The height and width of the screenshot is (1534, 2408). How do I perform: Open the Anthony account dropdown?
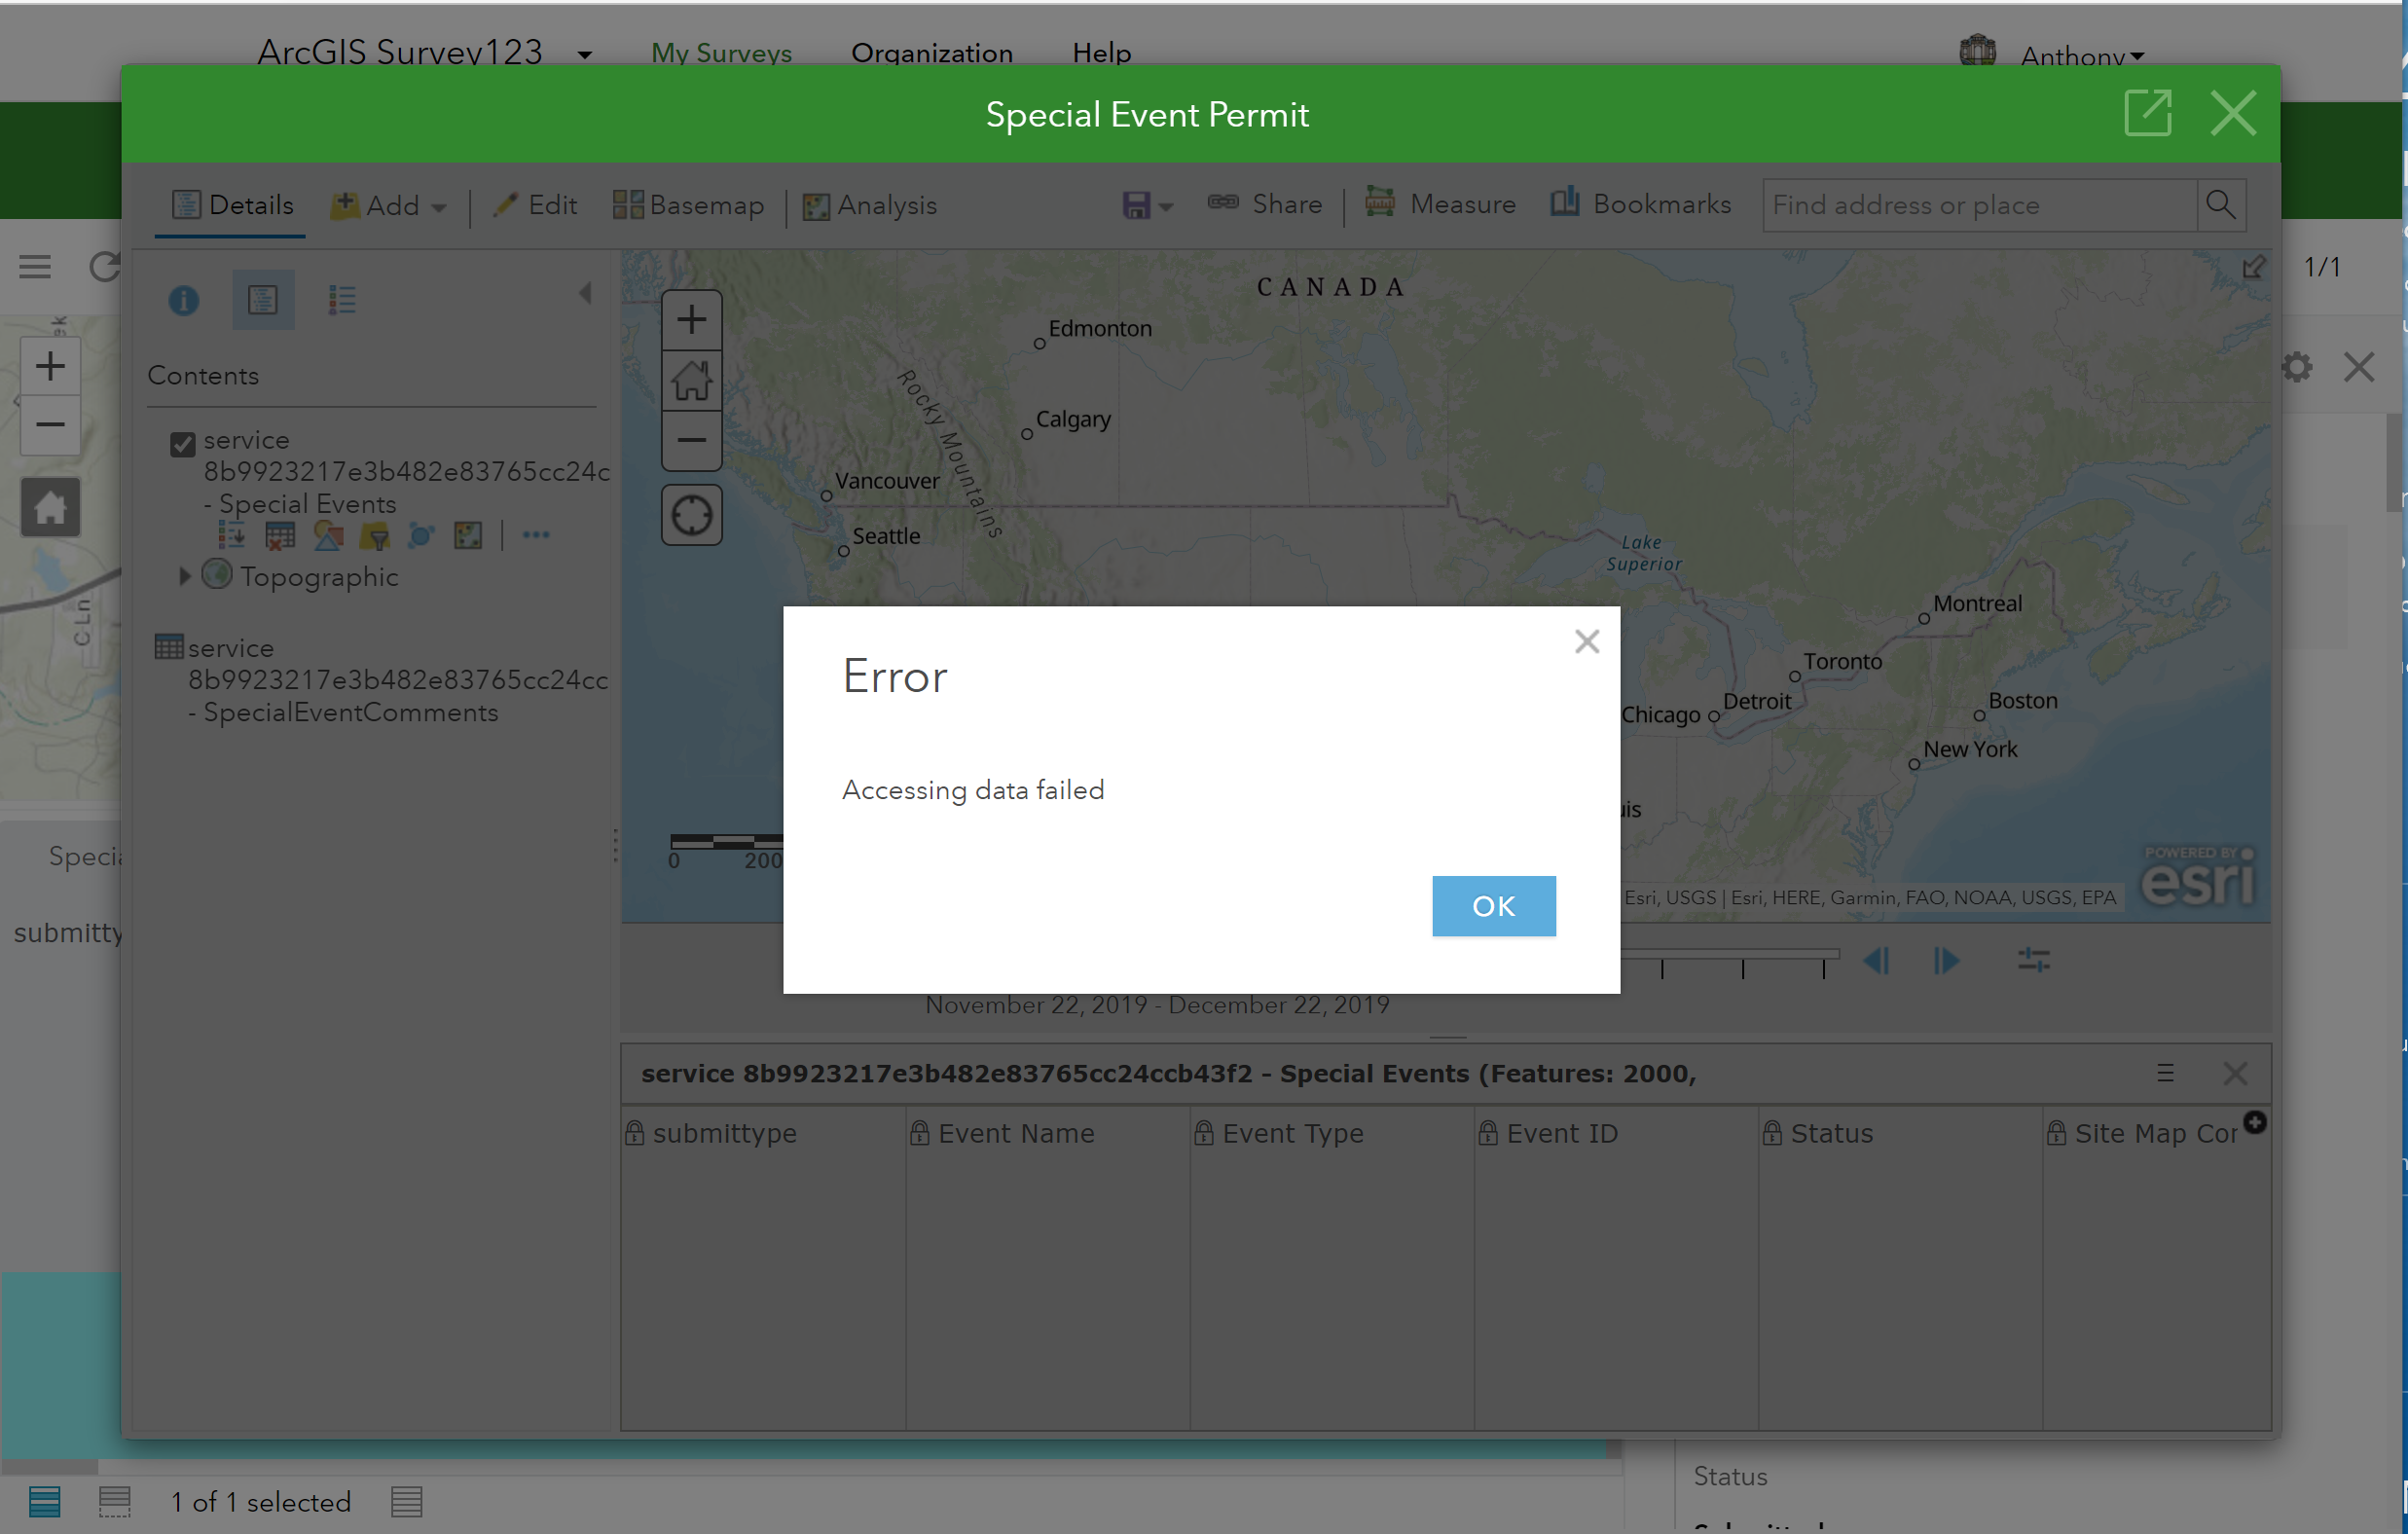(x=2082, y=56)
